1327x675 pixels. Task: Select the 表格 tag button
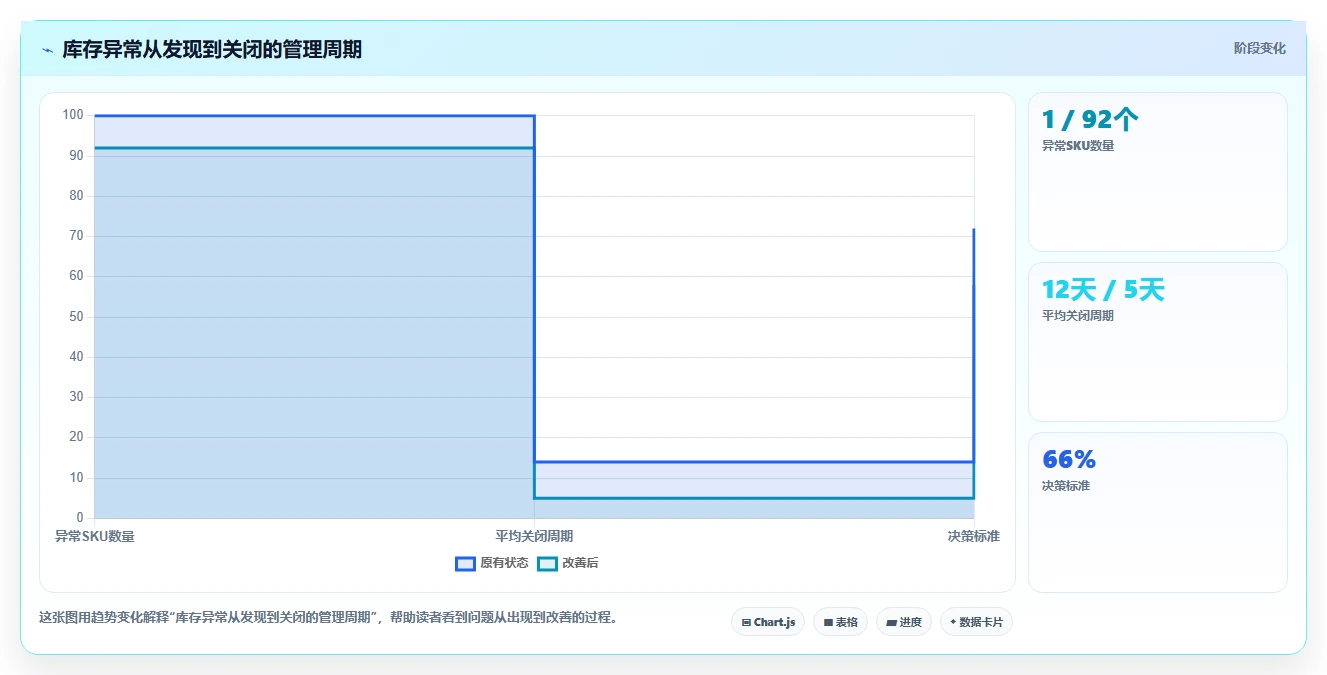click(x=840, y=622)
